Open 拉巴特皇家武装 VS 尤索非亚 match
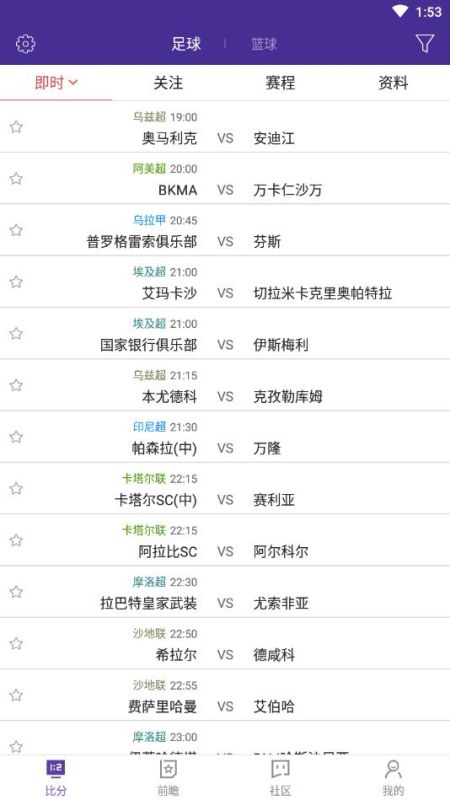This screenshot has height=800, width=450. 225,592
